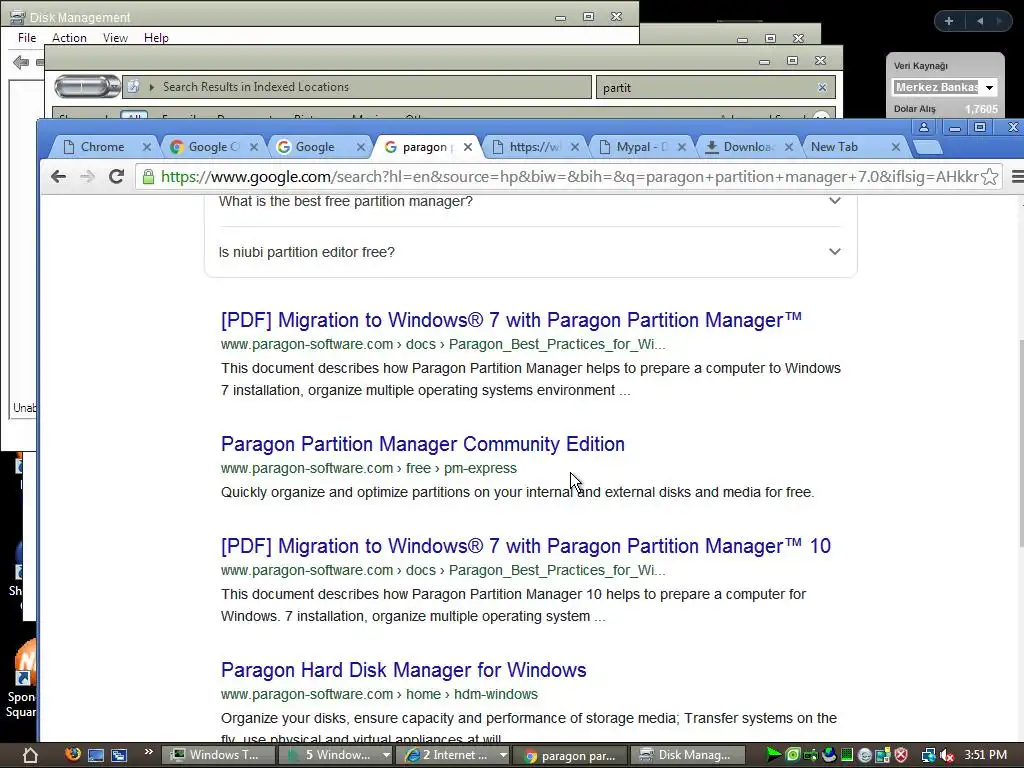Open the Action menu in Disk Management

[x=69, y=38]
